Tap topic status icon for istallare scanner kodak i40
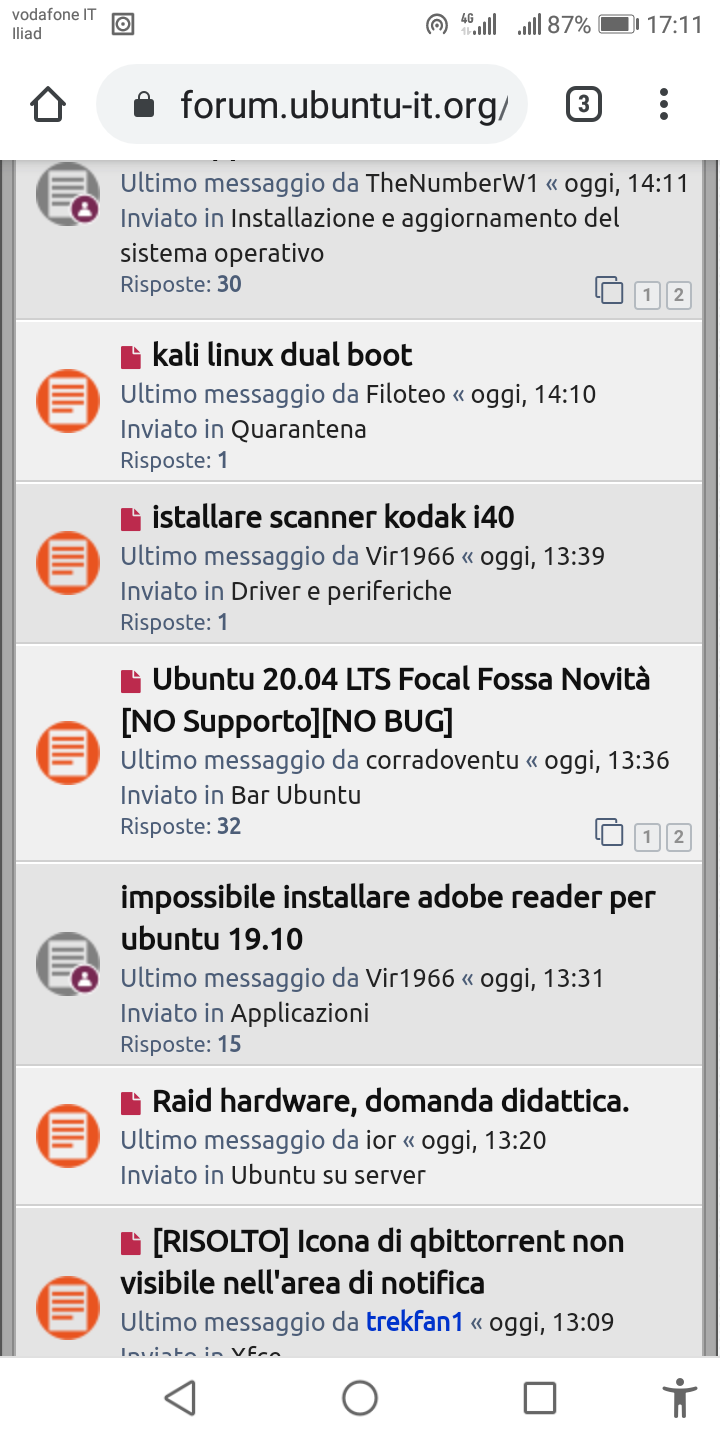 coord(68,563)
